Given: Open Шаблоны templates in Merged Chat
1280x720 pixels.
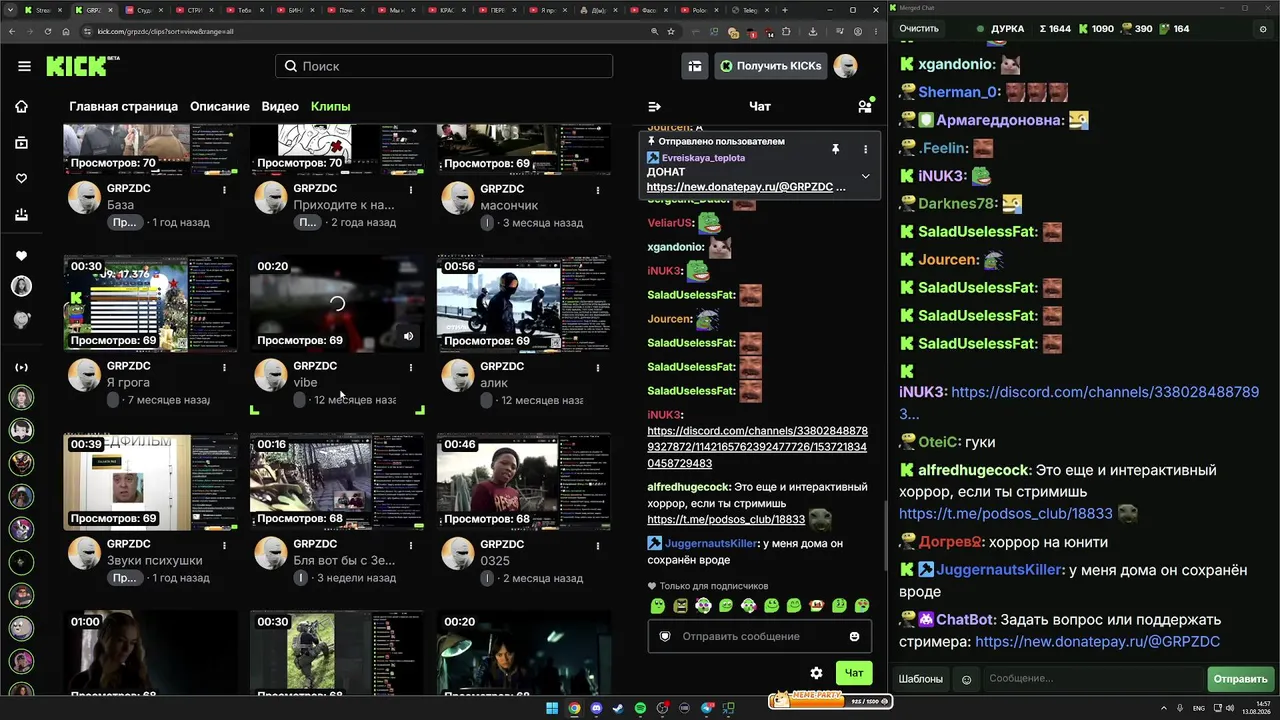Looking at the screenshot, I should tap(920, 679).
